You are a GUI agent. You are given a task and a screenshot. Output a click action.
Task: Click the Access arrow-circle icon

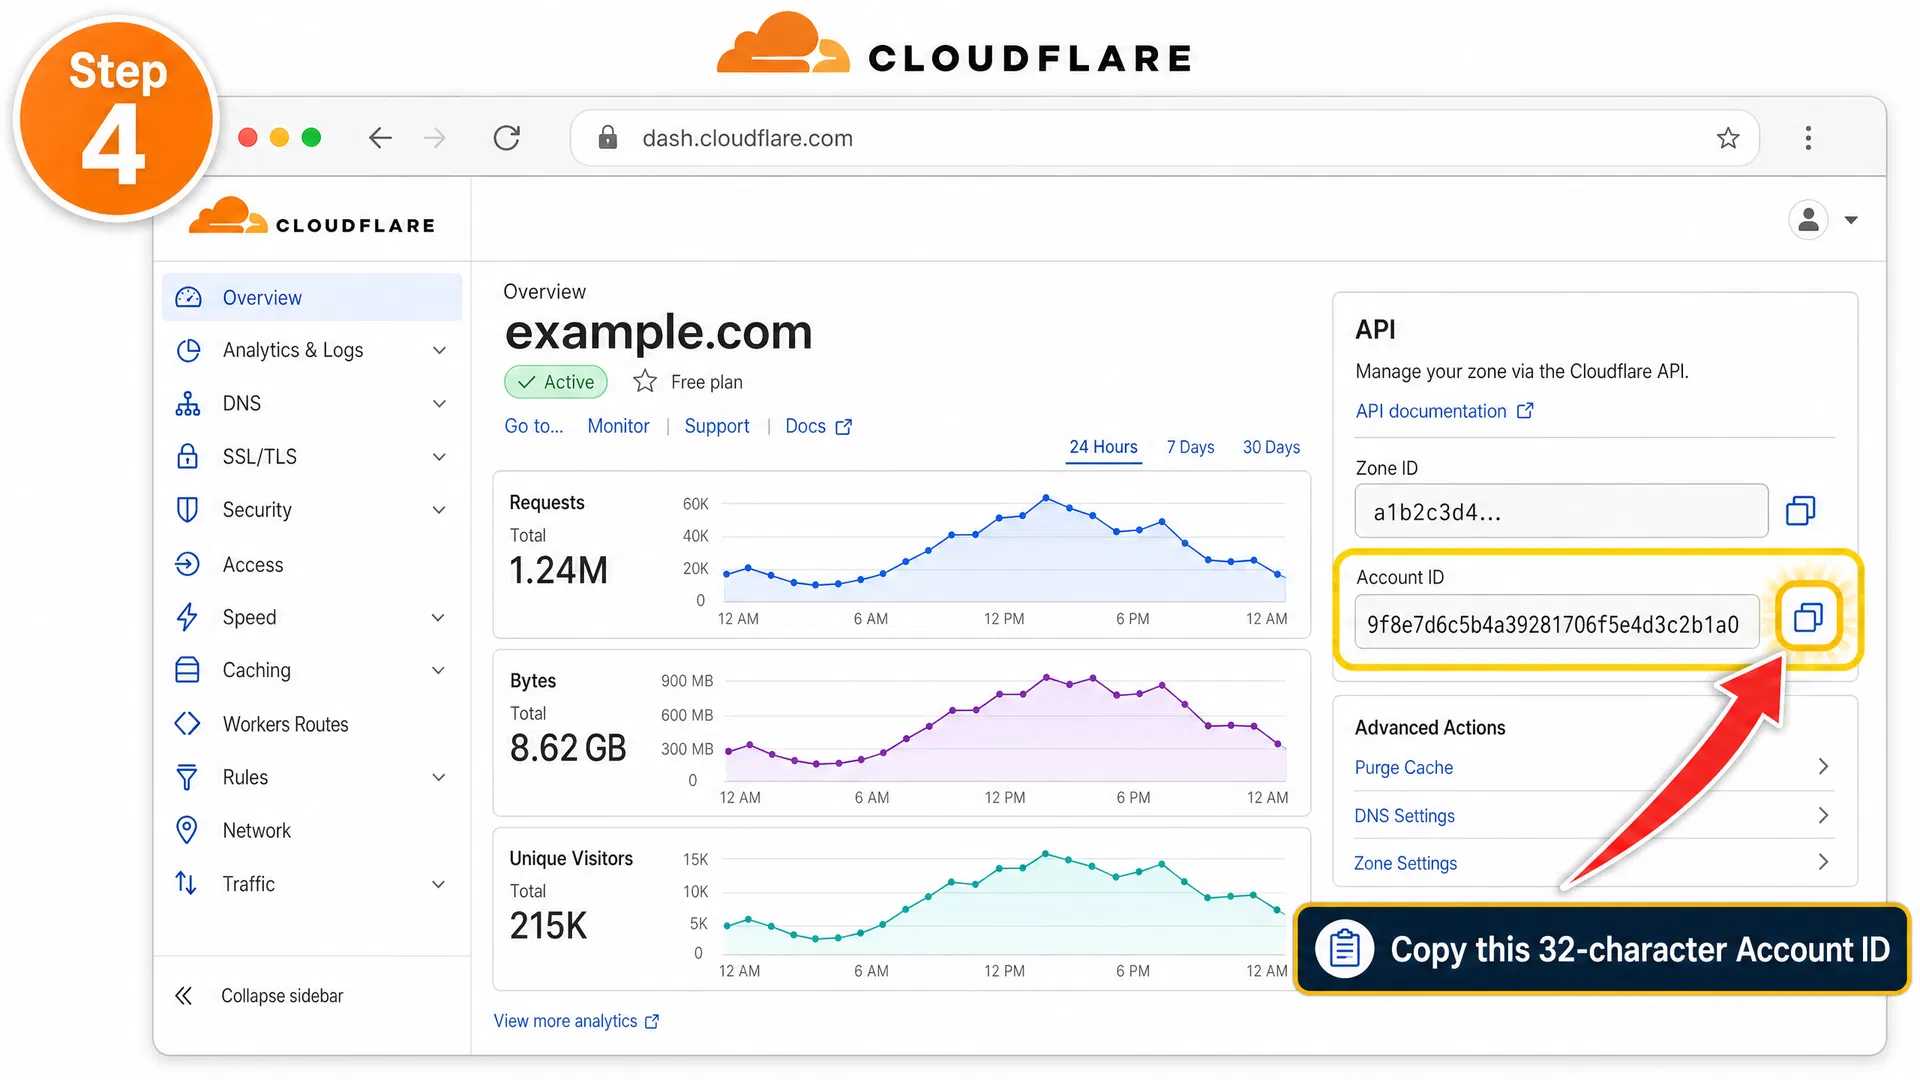coord(187,564)
